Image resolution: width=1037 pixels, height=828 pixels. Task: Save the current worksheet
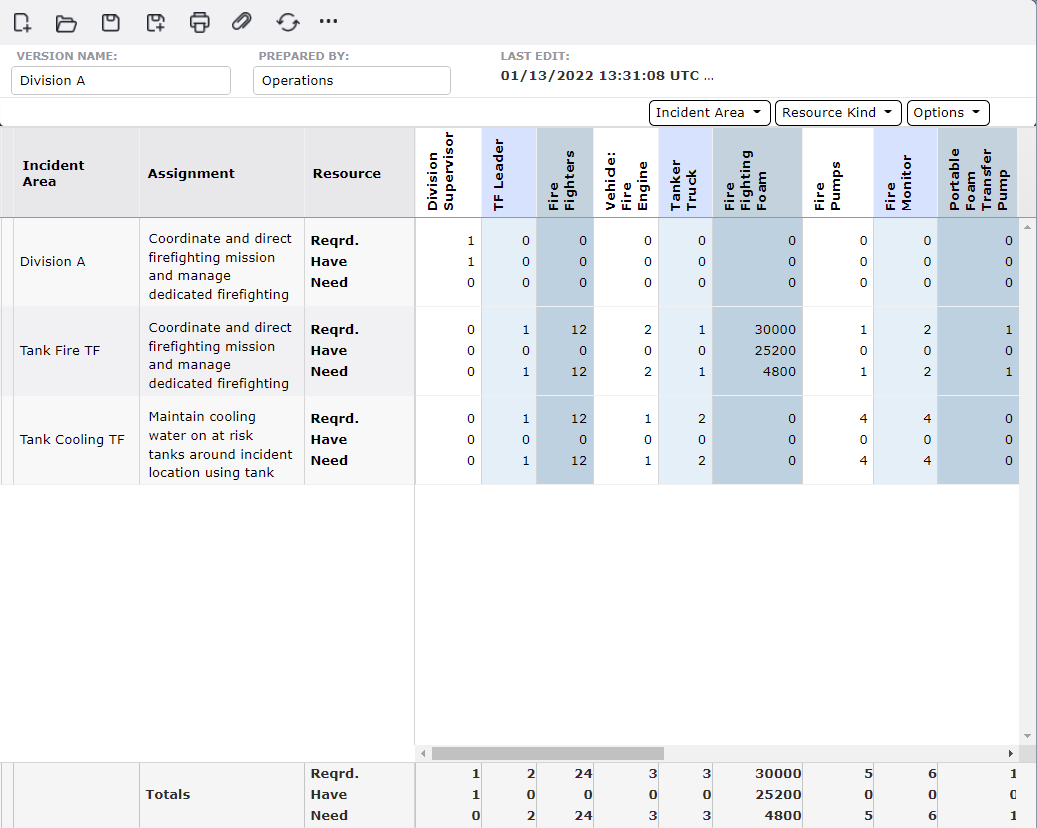(x=110, y=22)
